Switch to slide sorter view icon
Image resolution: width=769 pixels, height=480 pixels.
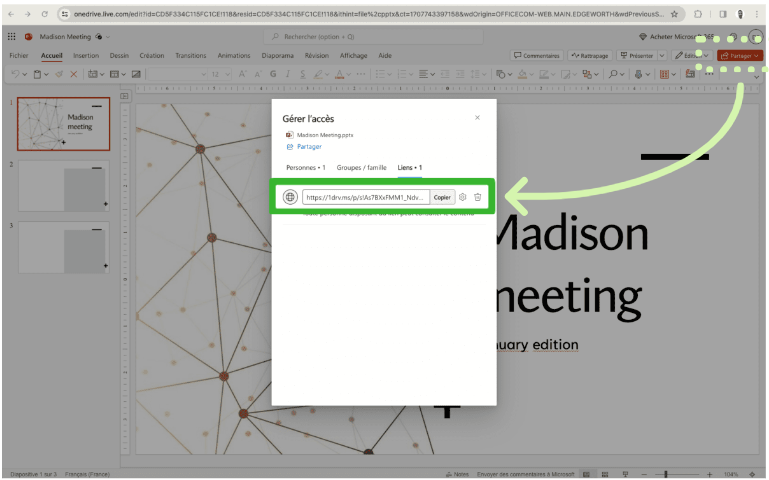[605, 473]
